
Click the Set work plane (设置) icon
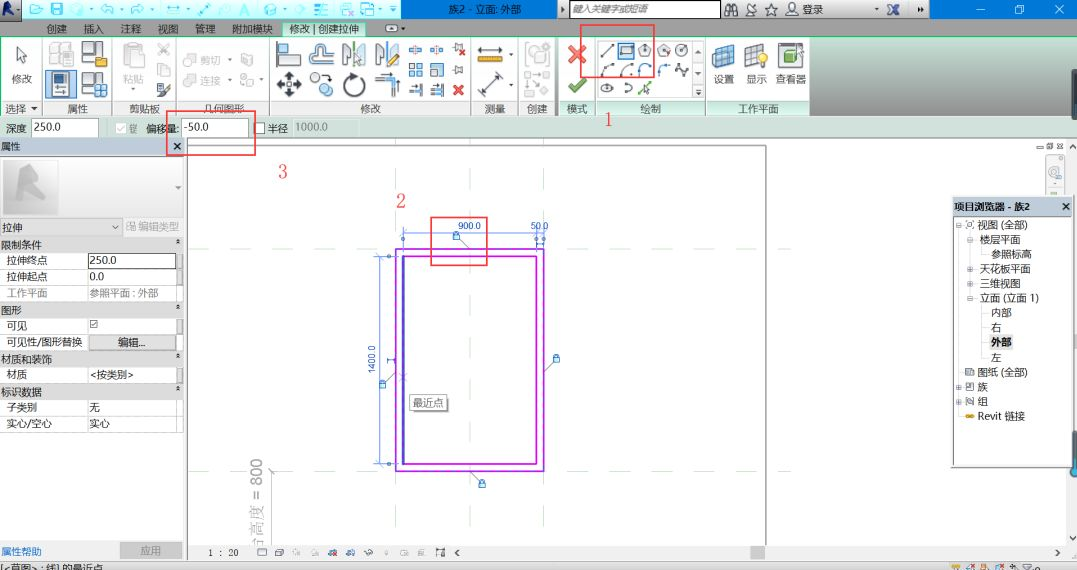(723, 58)
